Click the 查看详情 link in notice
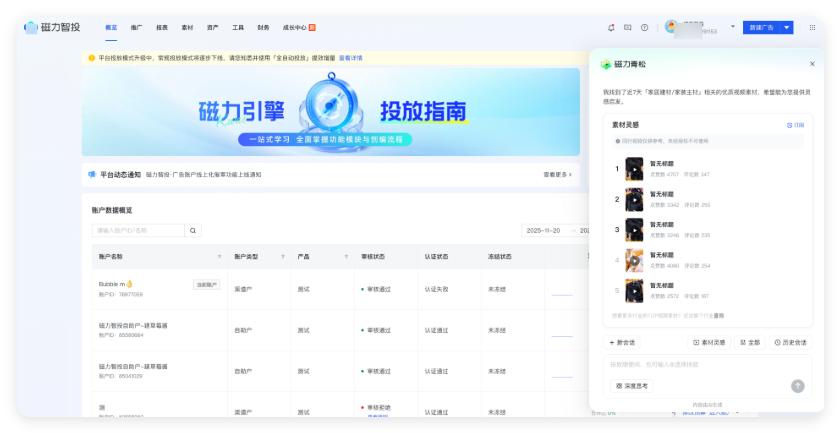This screenshot has height=433, width=840. tap(350, 58)
